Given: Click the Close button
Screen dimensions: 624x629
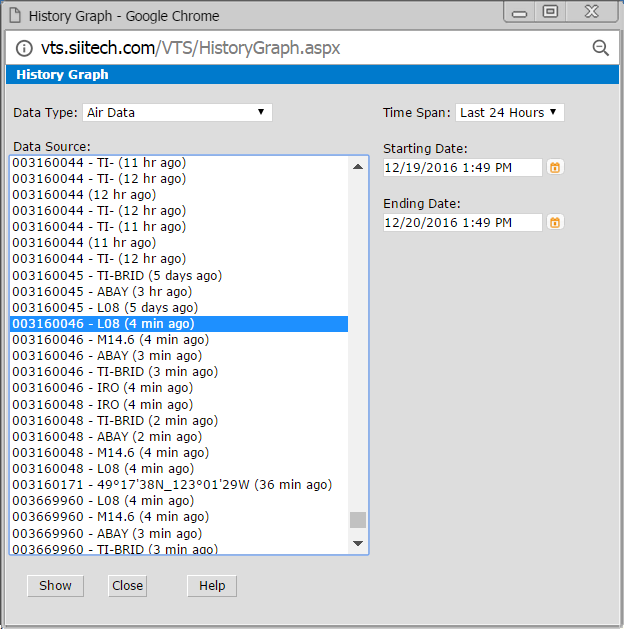Looking at the screenshot, I should pyautogui.click(x=127, y=586).
